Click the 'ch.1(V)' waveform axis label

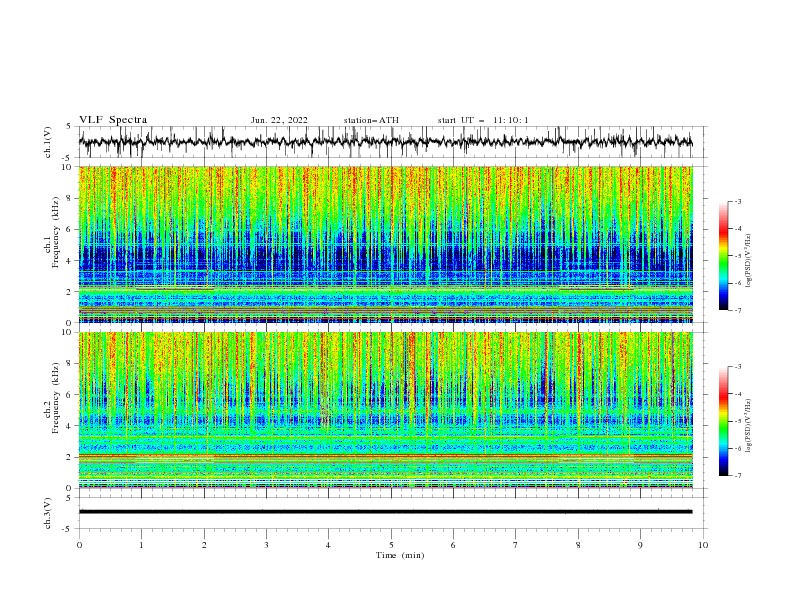click(x=48, y=142)
